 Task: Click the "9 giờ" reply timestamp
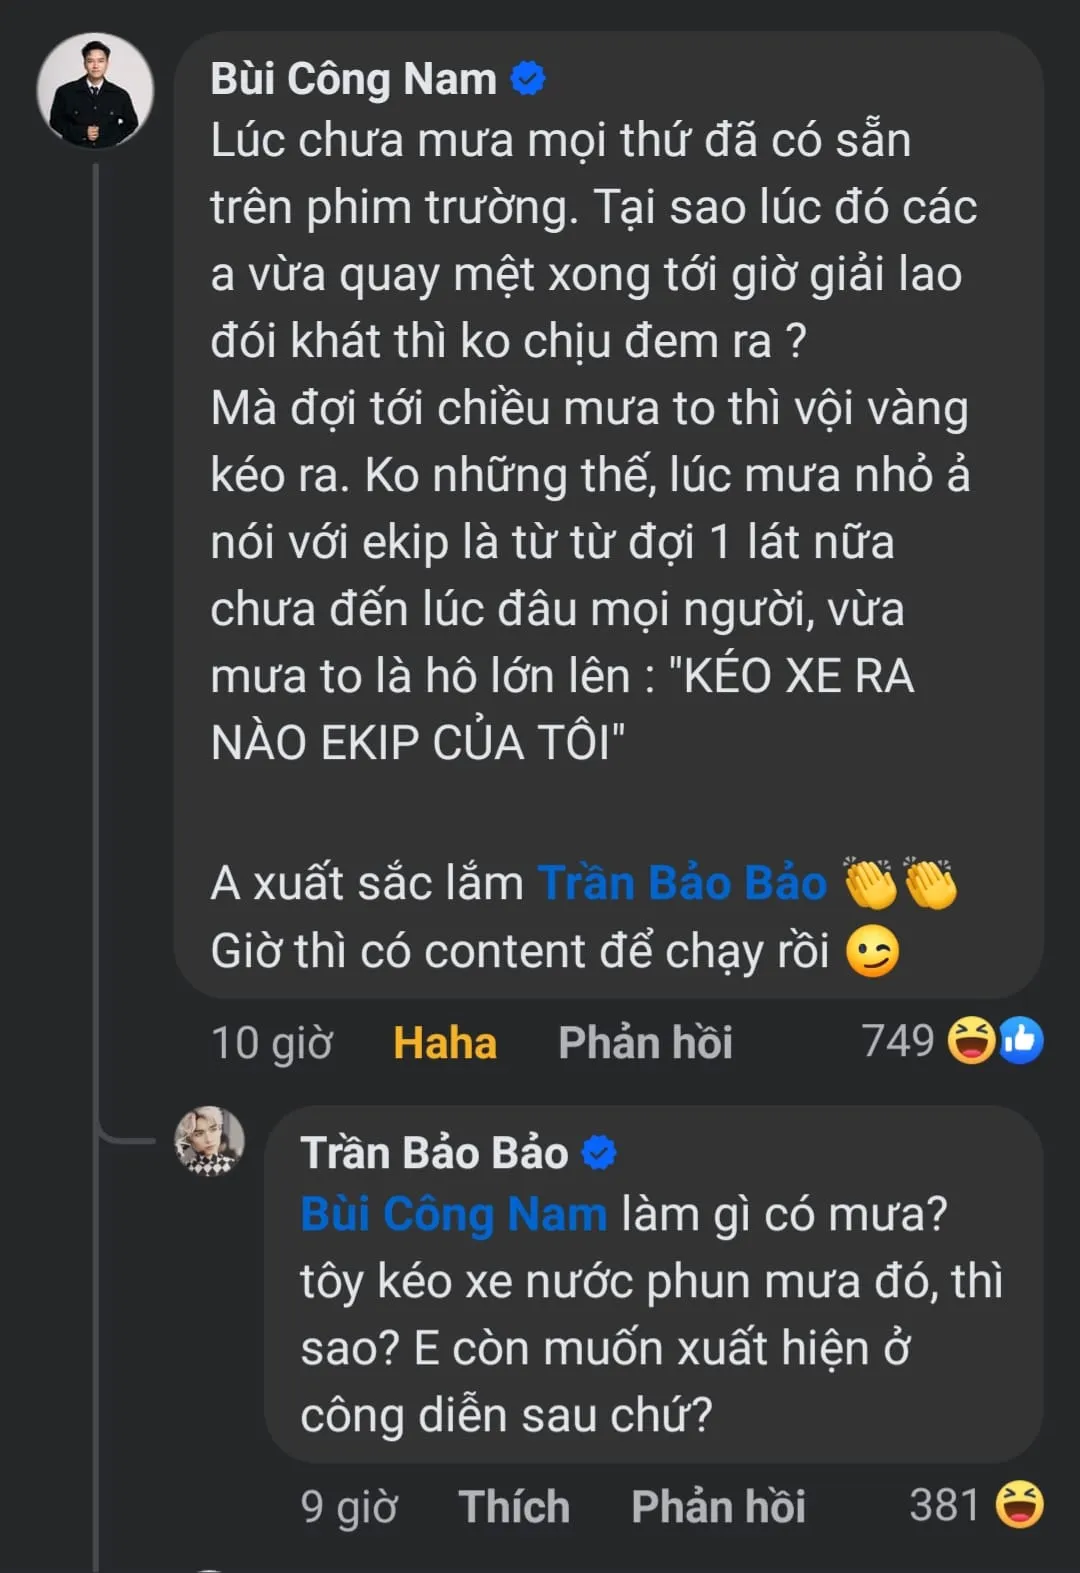click(348, 1506)
